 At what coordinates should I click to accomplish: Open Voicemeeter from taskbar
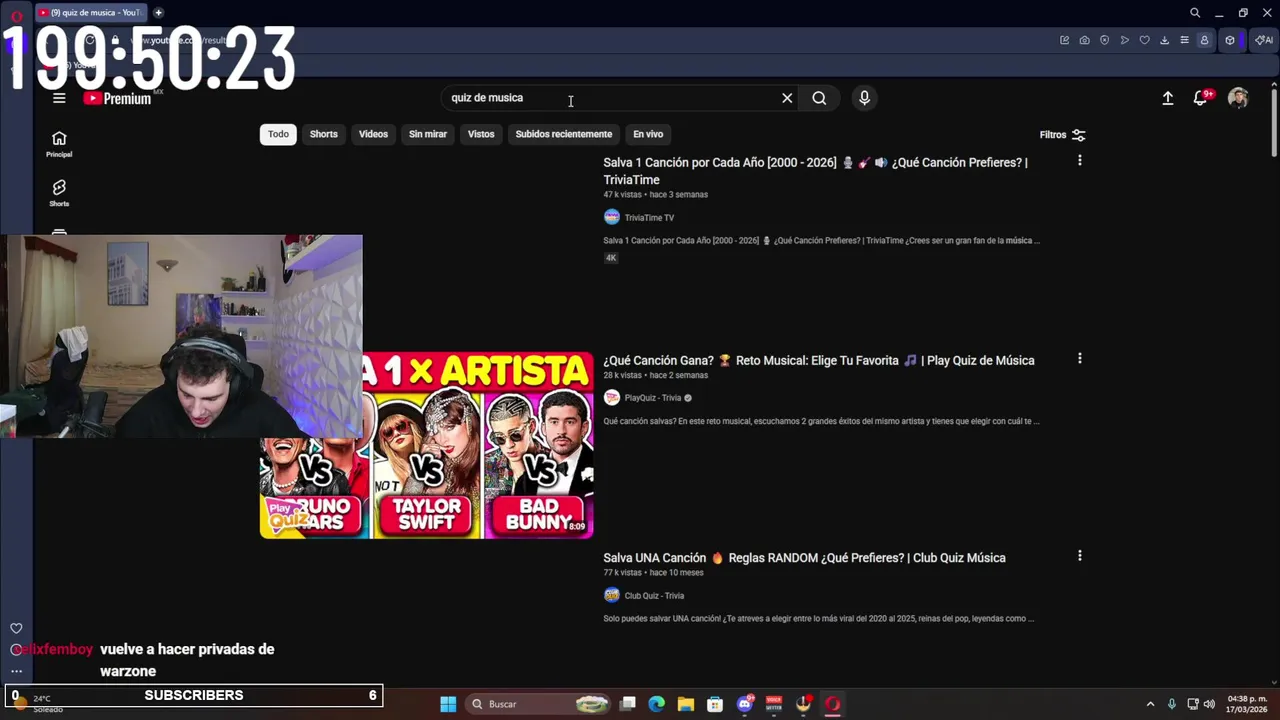pos(773,704)
